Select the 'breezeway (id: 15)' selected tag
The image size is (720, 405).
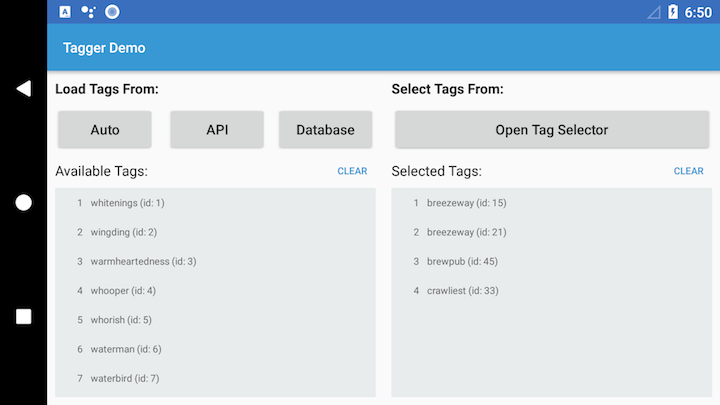551,202
